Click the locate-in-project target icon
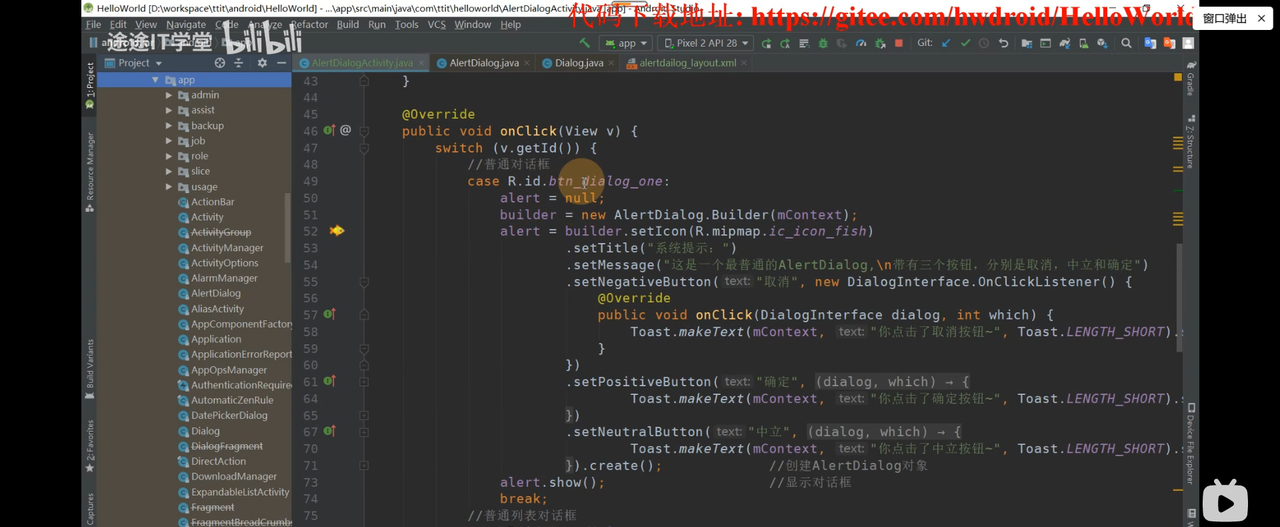This screenshot has height=527, width=1280. [x=220, y=62]
